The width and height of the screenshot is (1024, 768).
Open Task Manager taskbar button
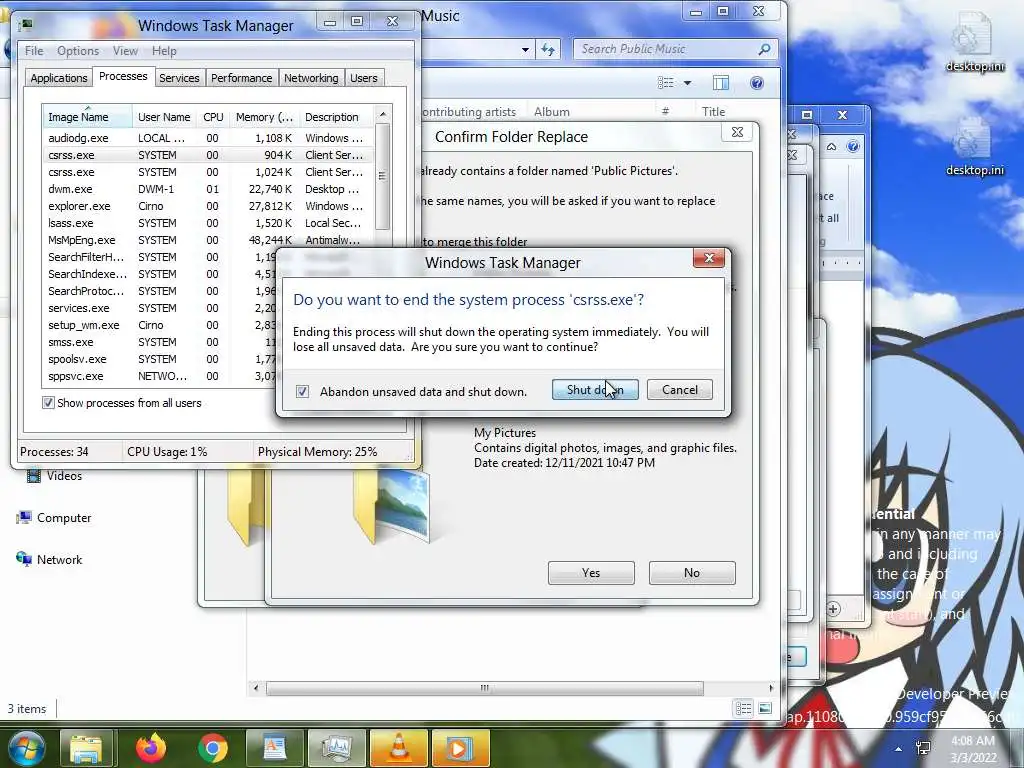coord(336,748)
